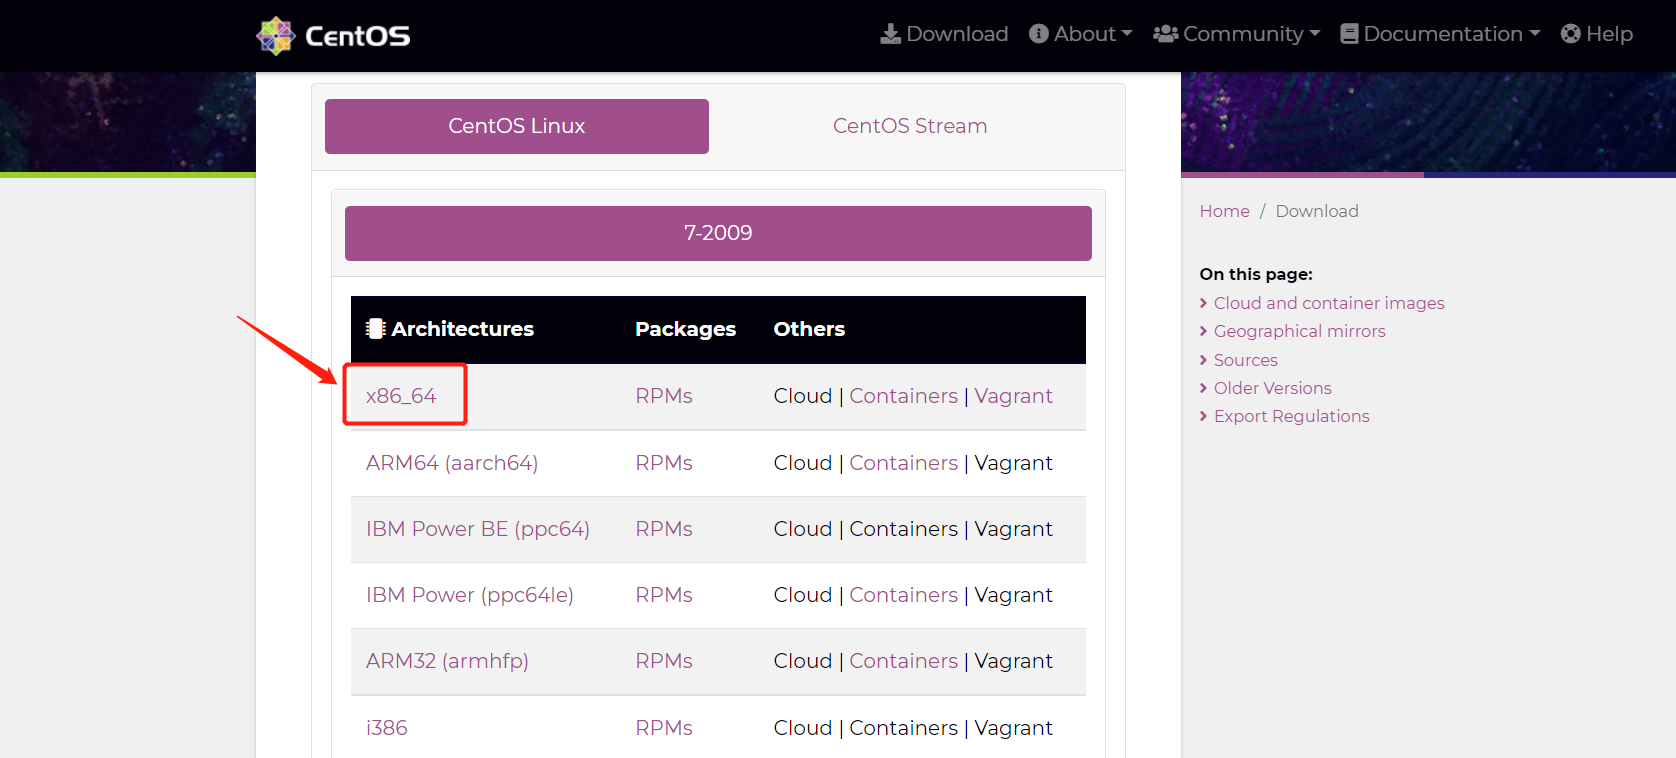Open RPMs for i386
This screenshot has height=758, width=1676.
(664, 728)
